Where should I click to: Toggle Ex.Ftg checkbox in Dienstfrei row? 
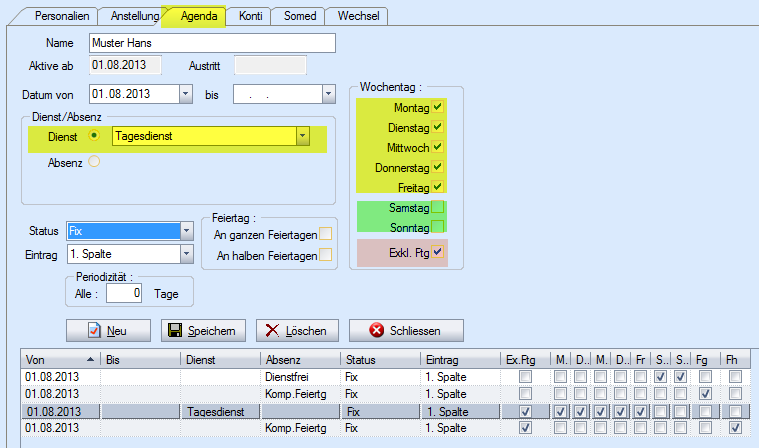(x=525, y=376)
